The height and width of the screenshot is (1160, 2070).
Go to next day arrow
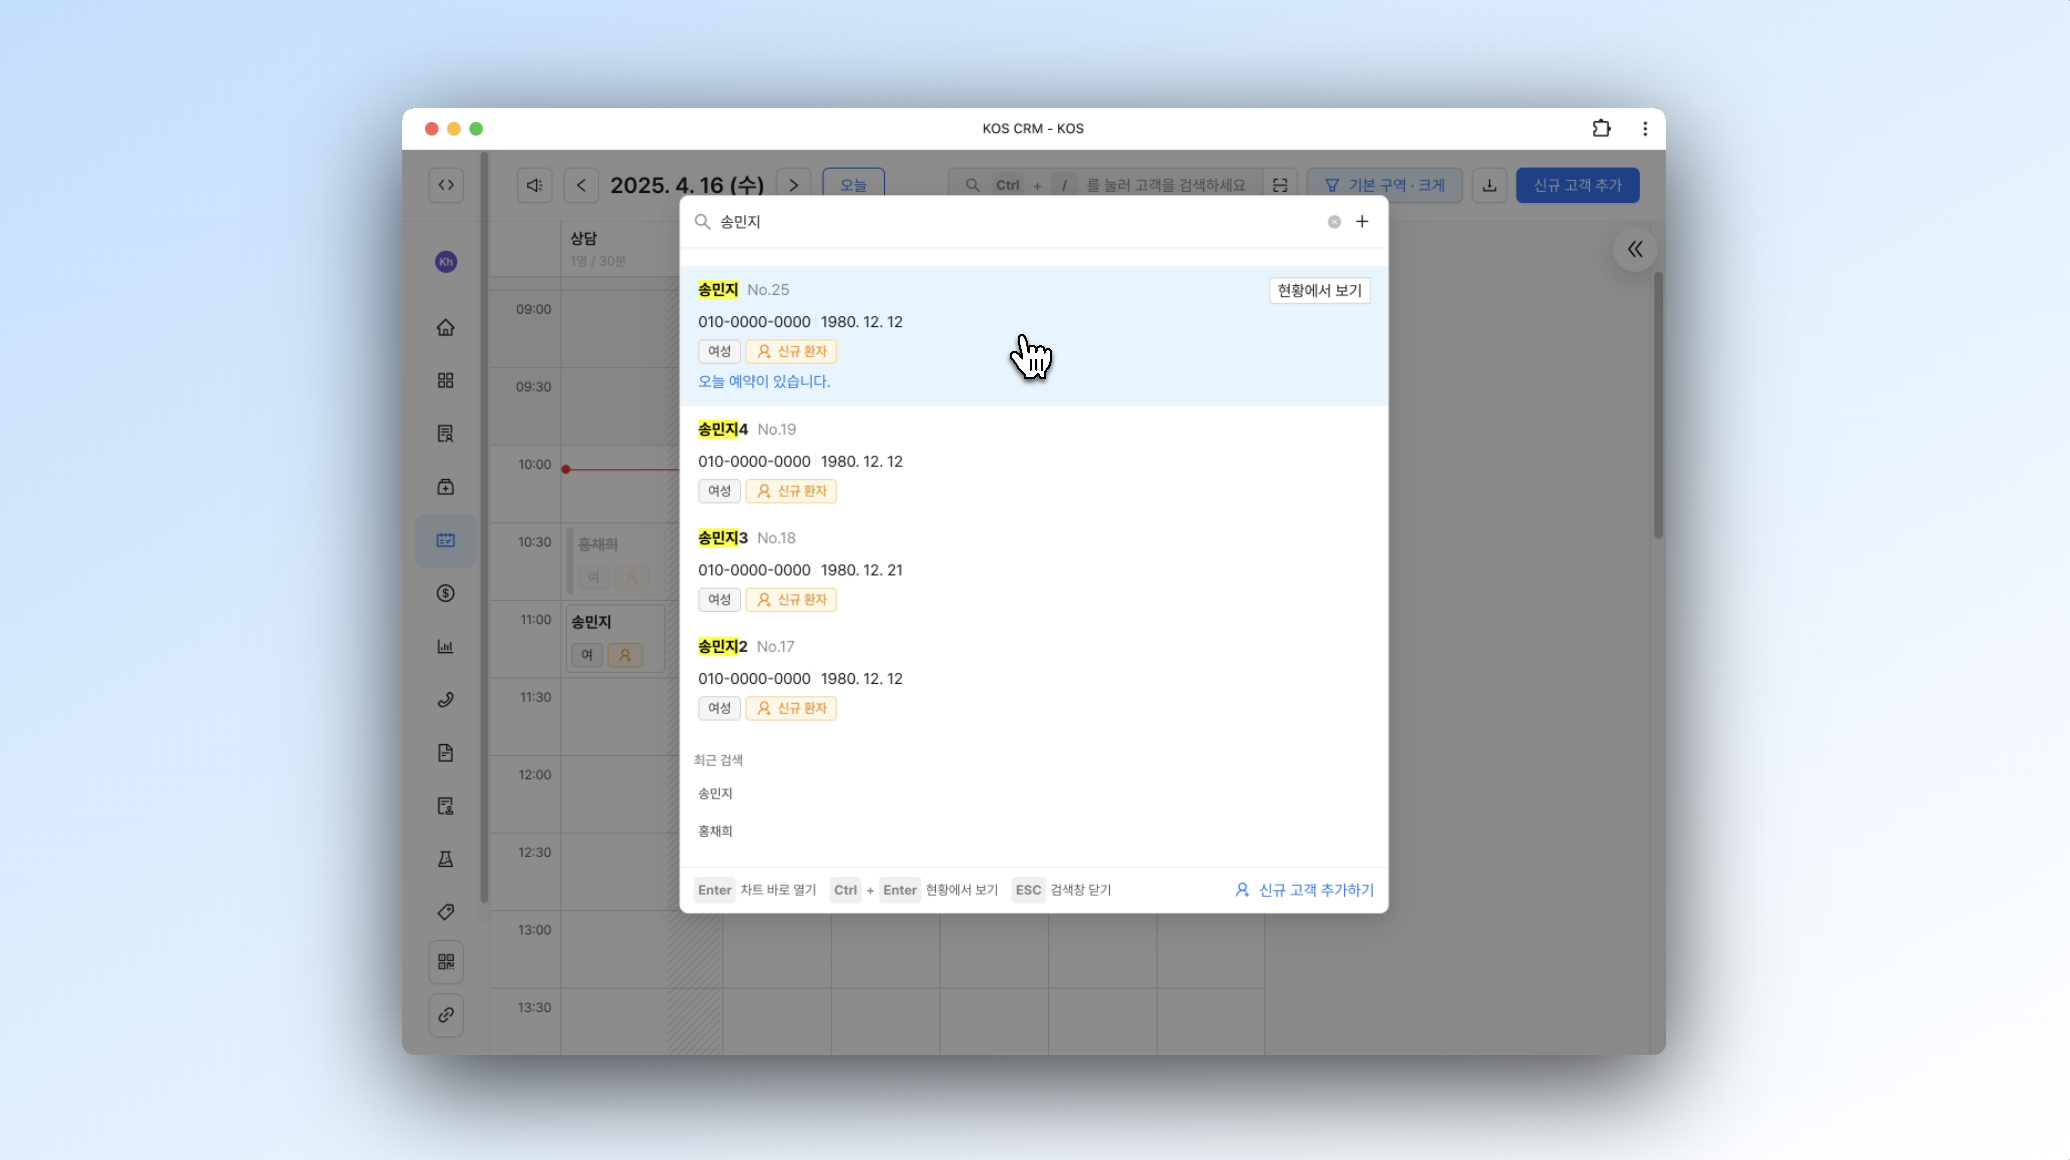point(793,185)
